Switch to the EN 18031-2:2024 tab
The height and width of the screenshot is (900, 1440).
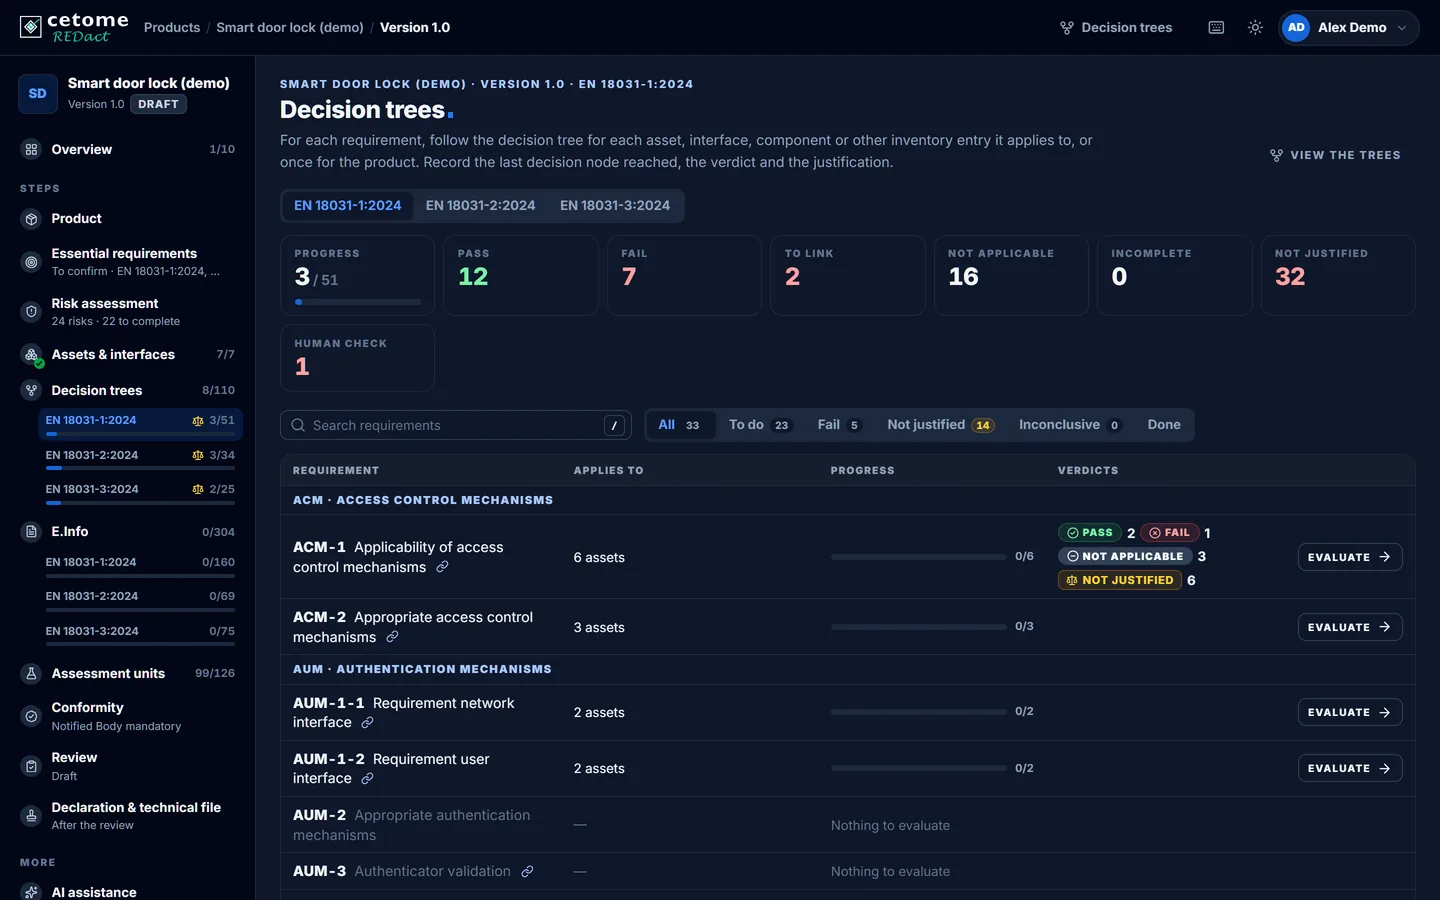(480, 206)
